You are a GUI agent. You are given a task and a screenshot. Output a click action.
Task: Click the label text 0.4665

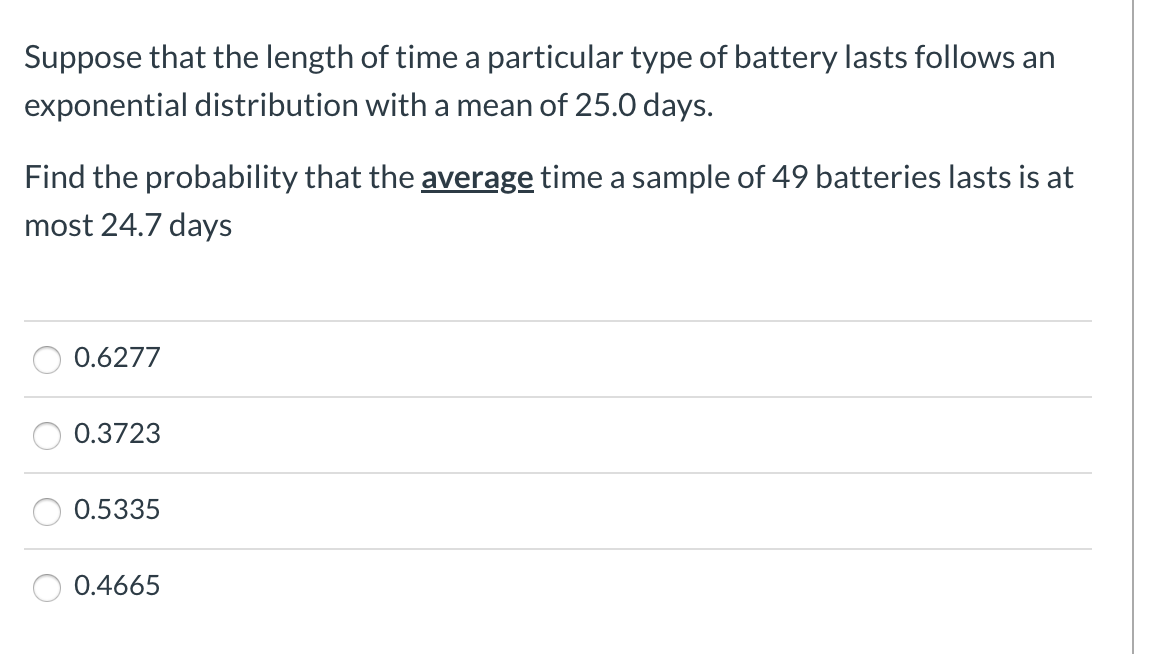[x=116, y=586]
